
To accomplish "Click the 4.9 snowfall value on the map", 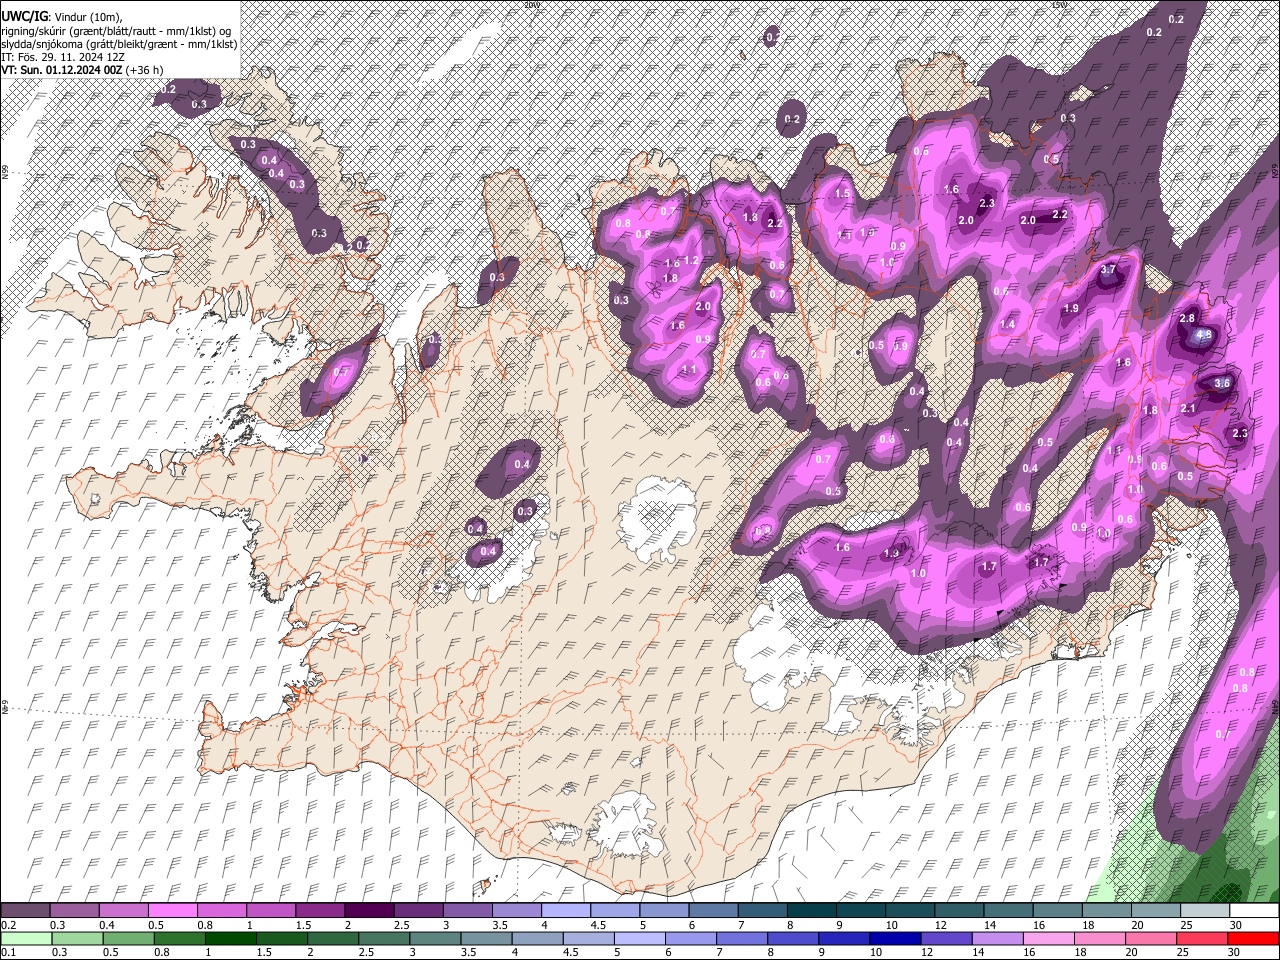I will click(1205, 335).
